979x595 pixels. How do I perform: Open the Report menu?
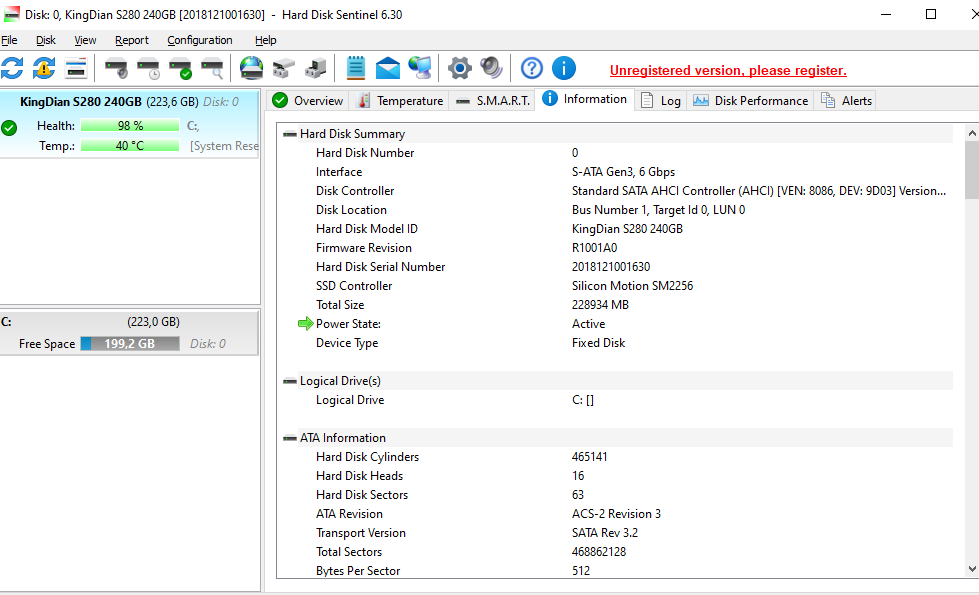(131, 40)
